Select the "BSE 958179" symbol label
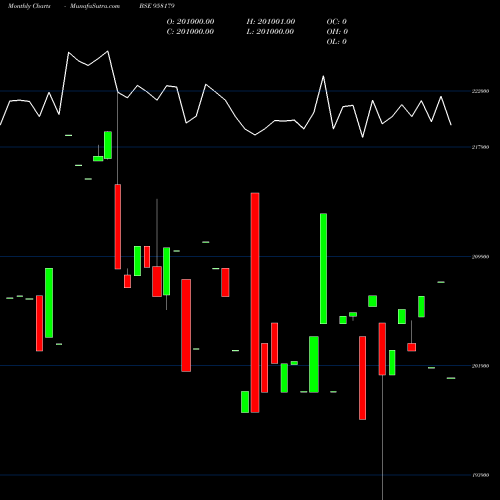This screenshot has width=500, height=500. point(157,6)
